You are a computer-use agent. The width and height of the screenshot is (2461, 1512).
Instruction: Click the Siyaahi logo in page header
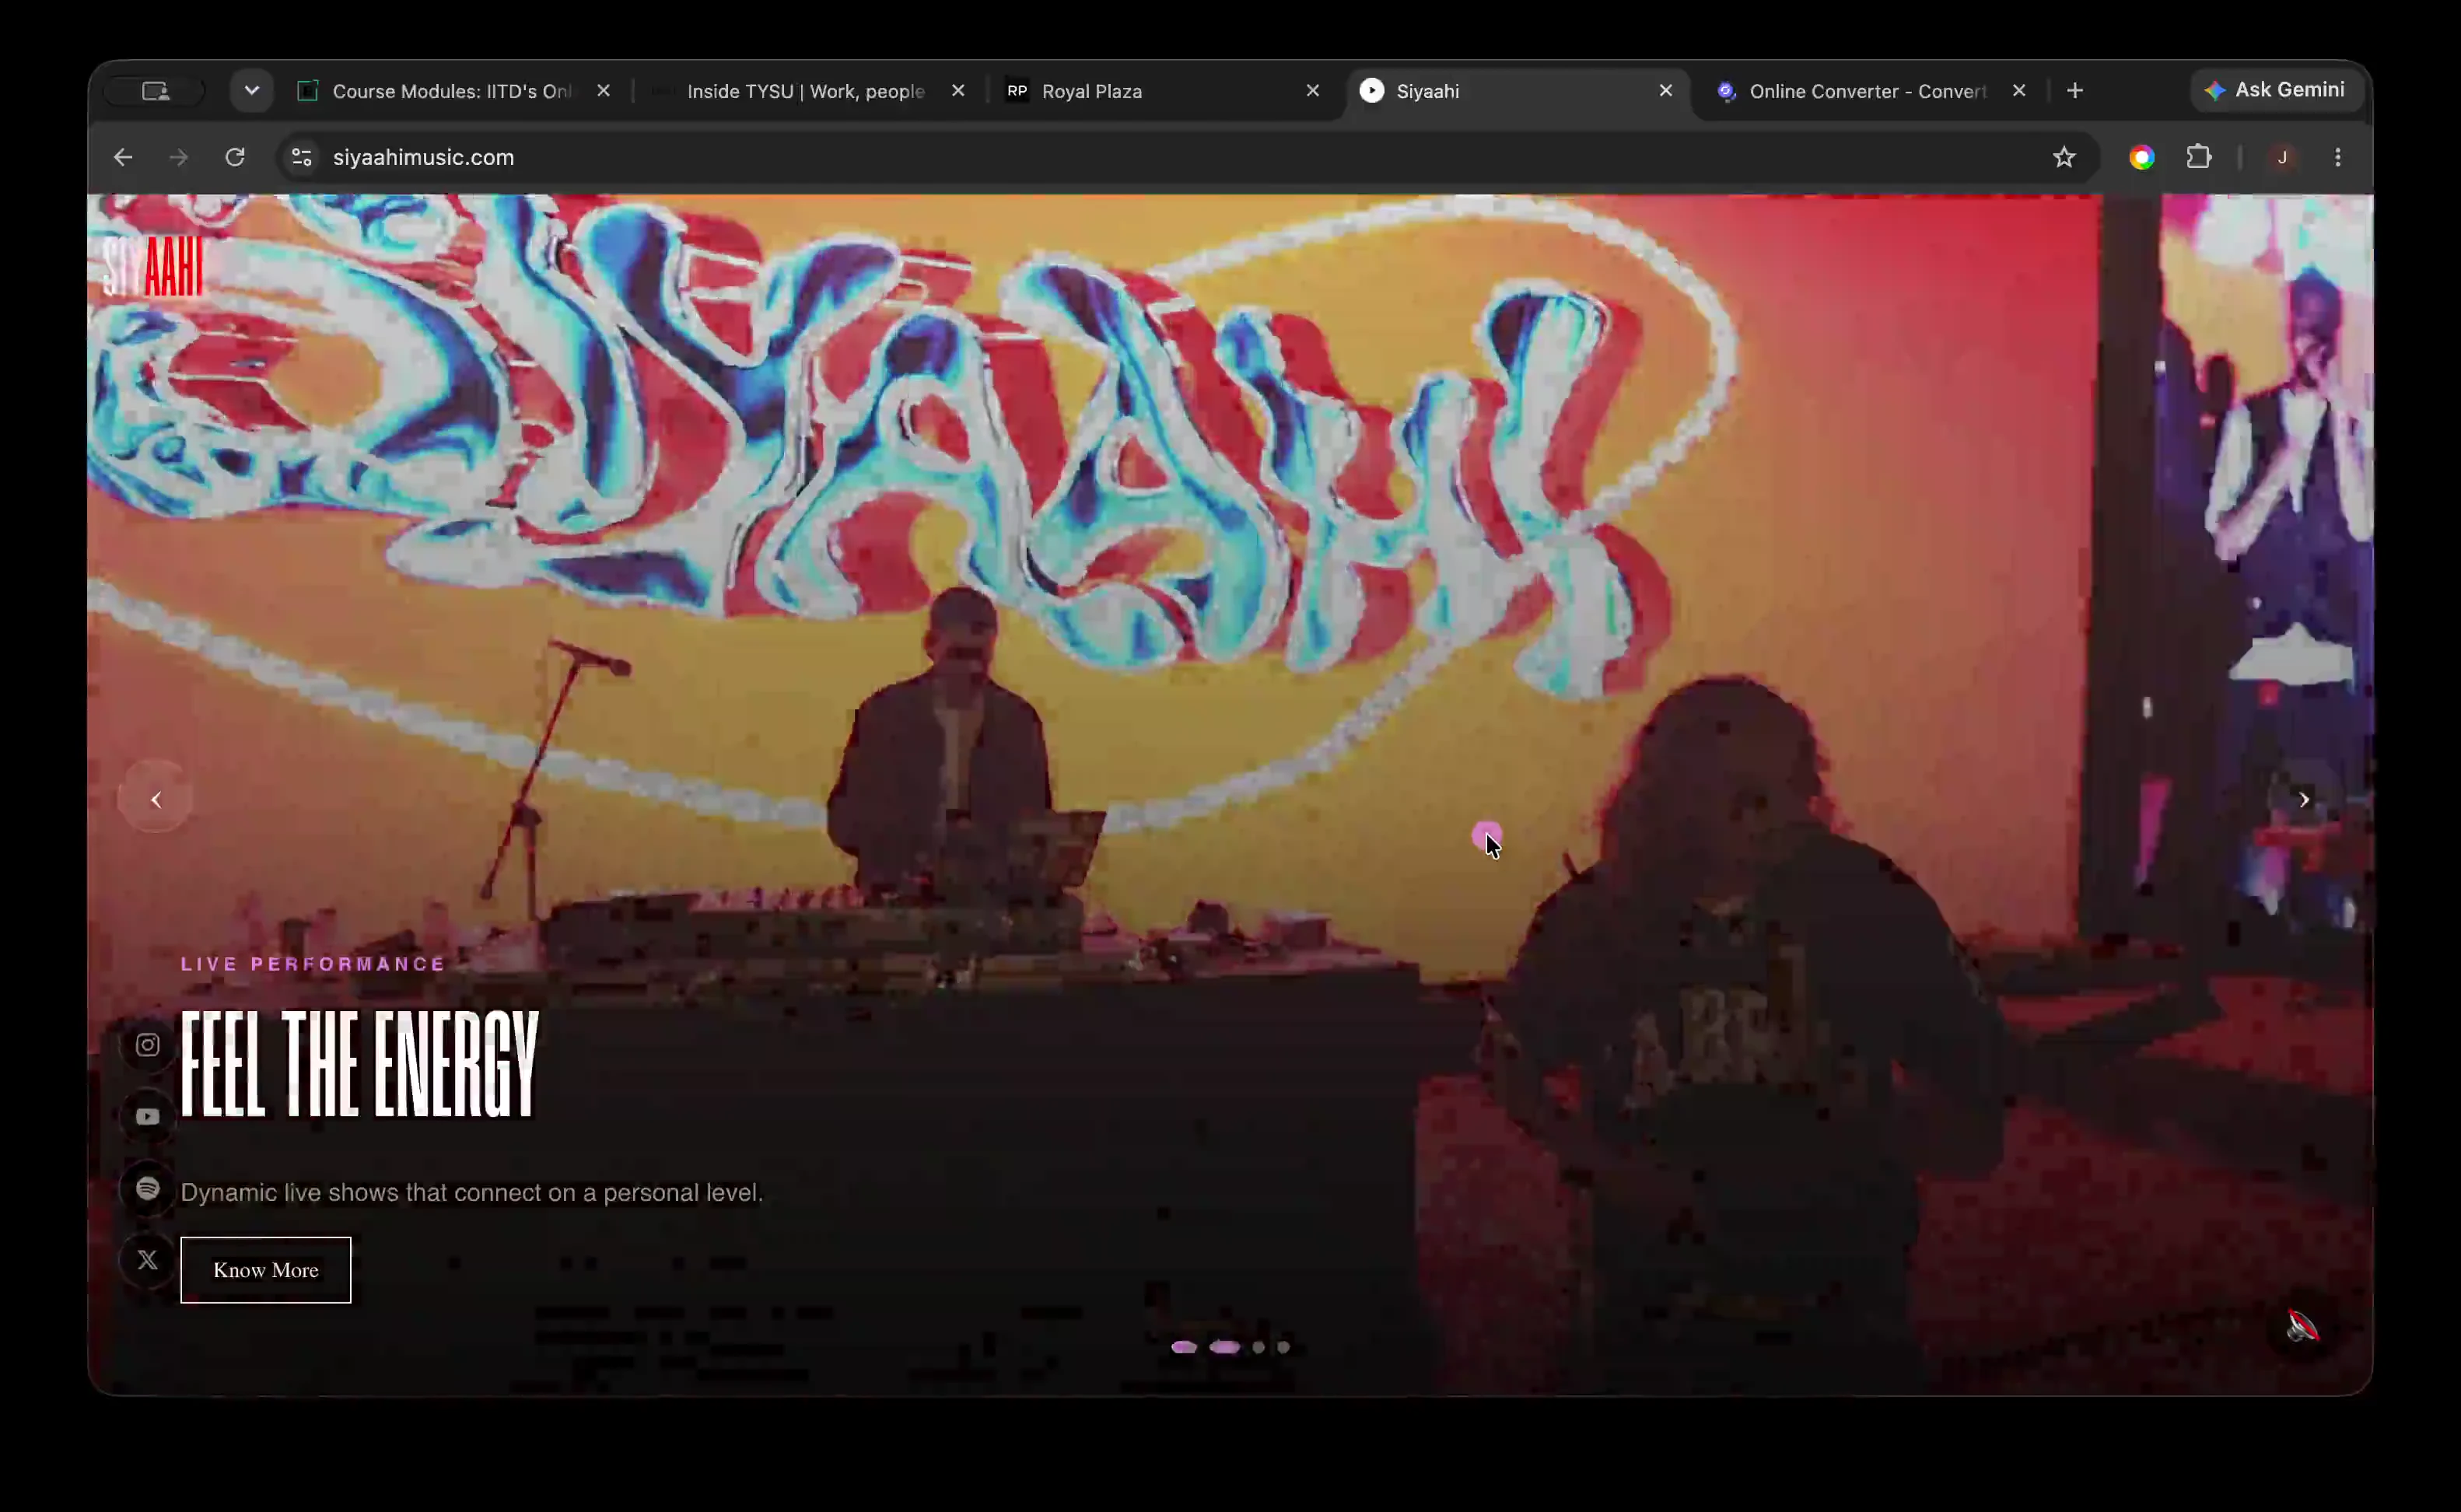coord(154,267)
